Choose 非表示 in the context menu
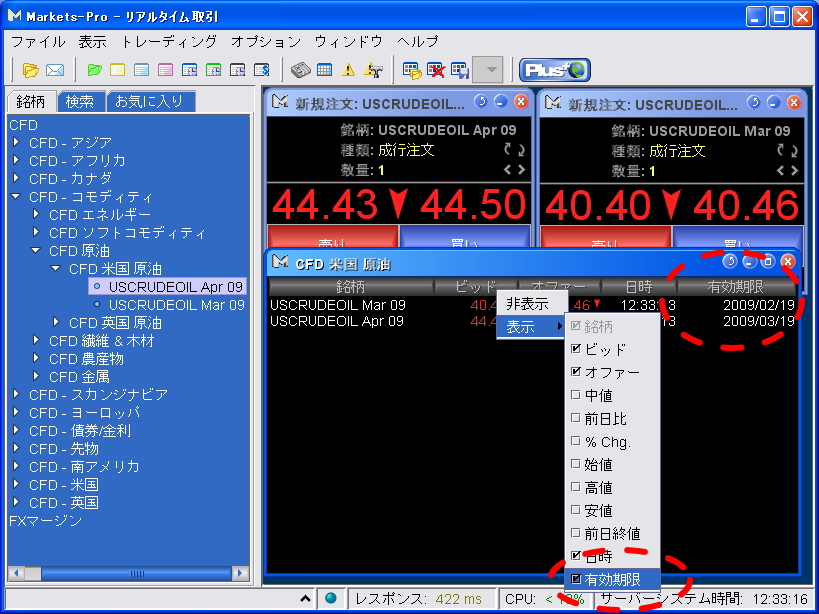The width and height of the screenshot is (819, 614). click(532, 303)
